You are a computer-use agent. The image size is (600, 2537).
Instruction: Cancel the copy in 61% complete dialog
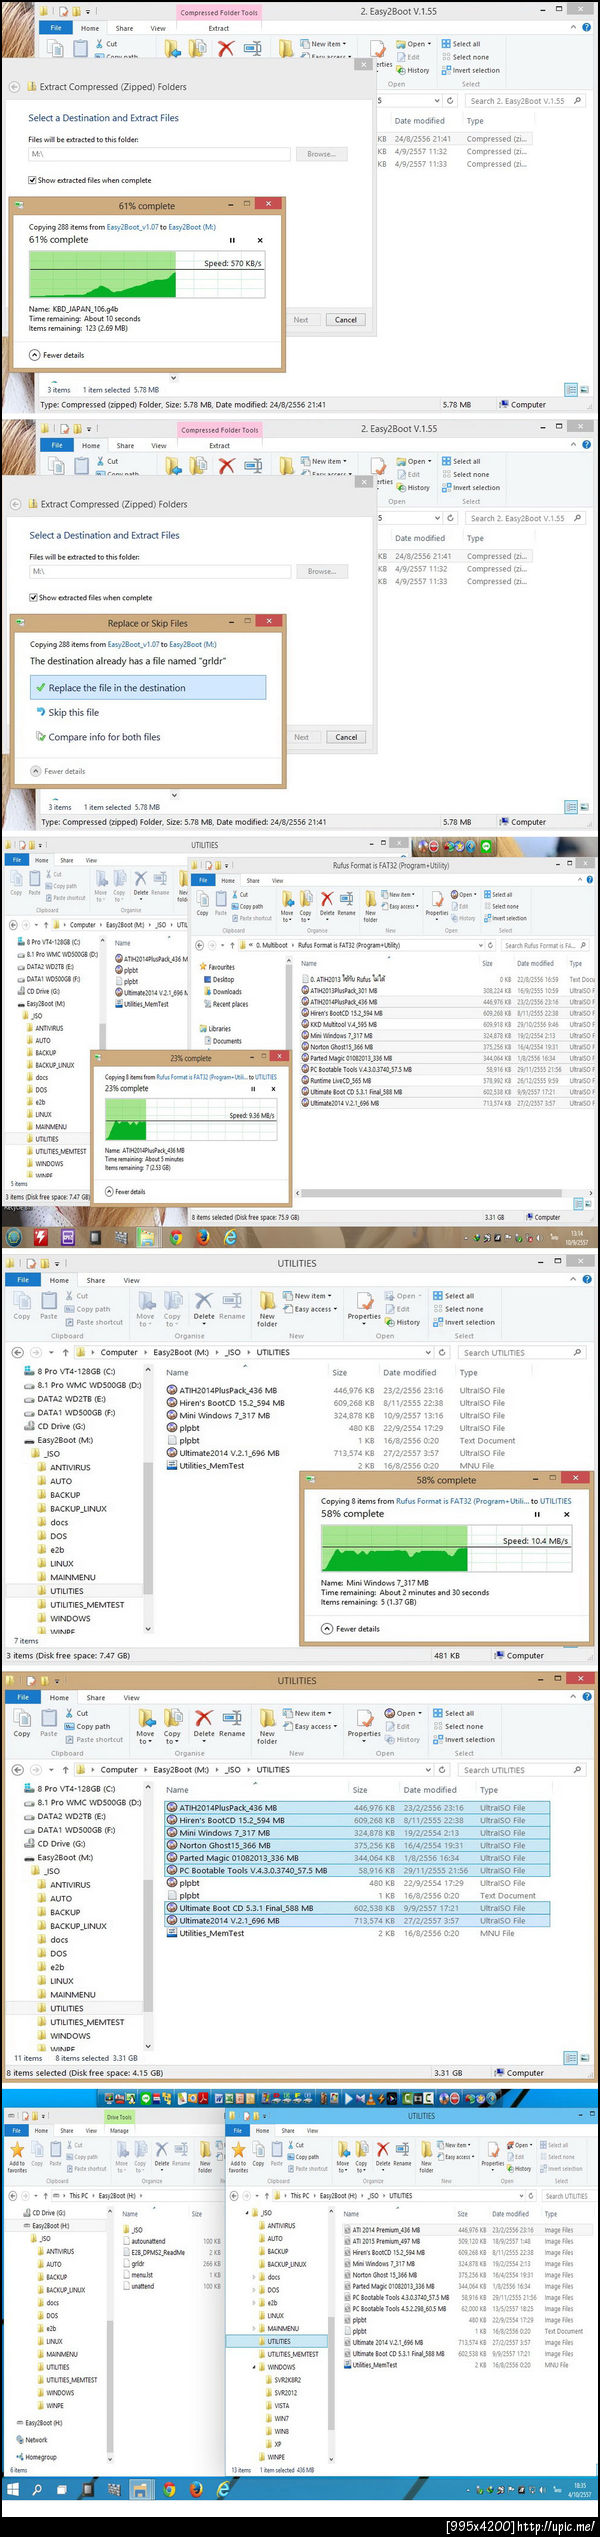pos(260,240)
